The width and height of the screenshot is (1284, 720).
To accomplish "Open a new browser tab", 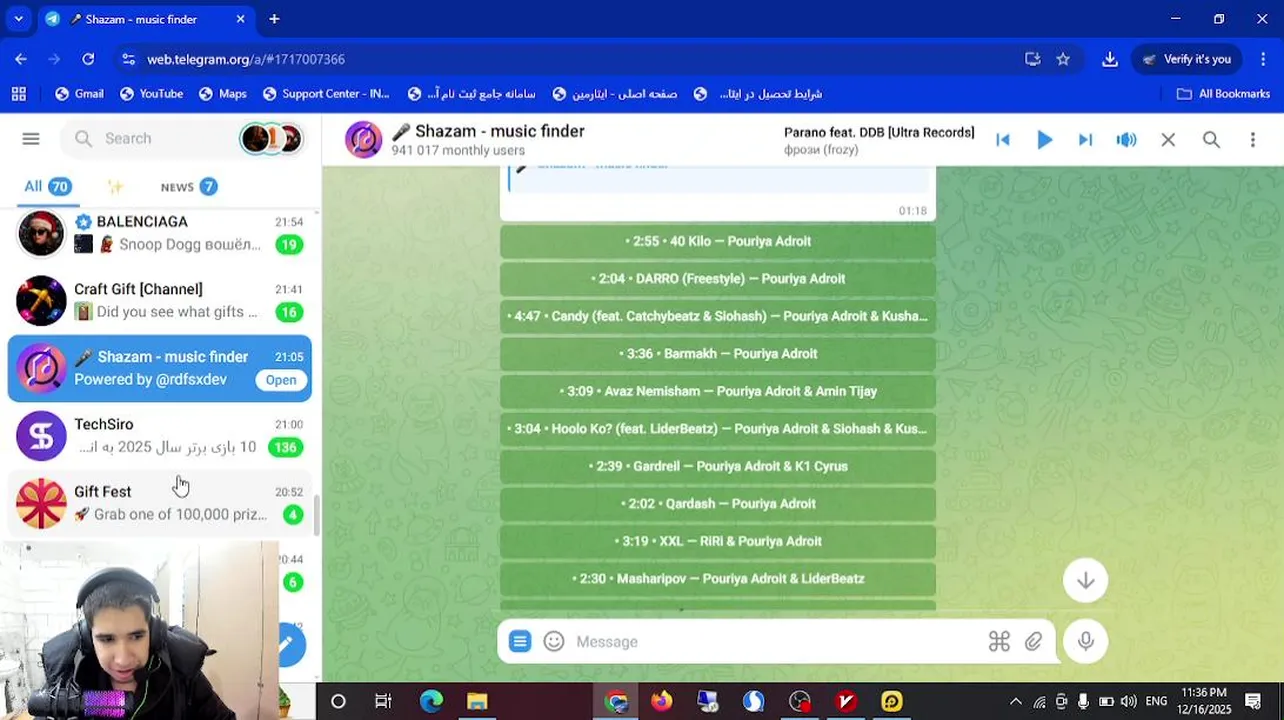I will pos(274,19).
